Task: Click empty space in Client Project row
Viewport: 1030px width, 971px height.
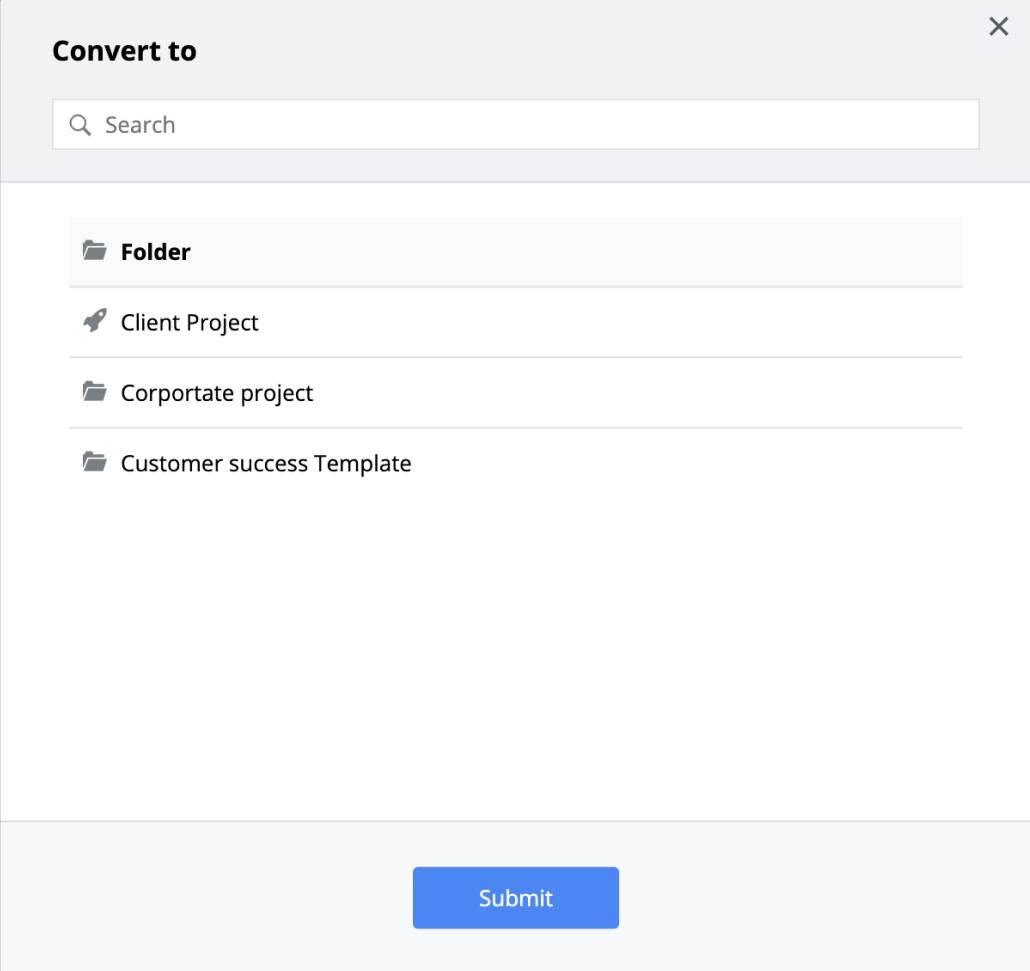Action: pos(611,323)
